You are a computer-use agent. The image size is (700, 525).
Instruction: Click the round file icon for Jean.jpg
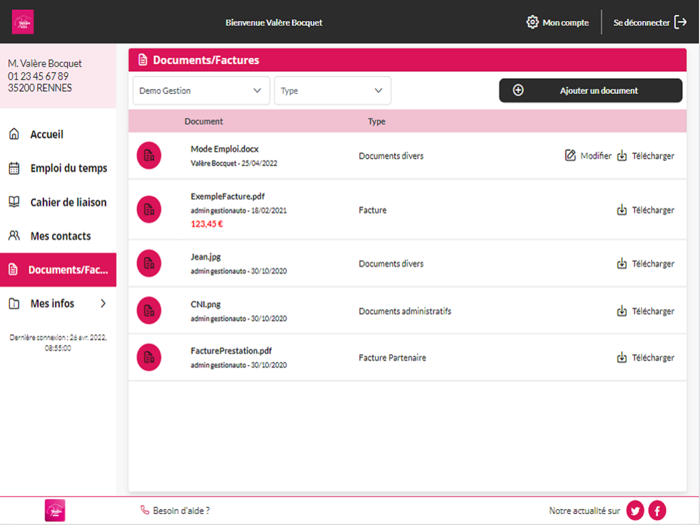pos(149,263)
